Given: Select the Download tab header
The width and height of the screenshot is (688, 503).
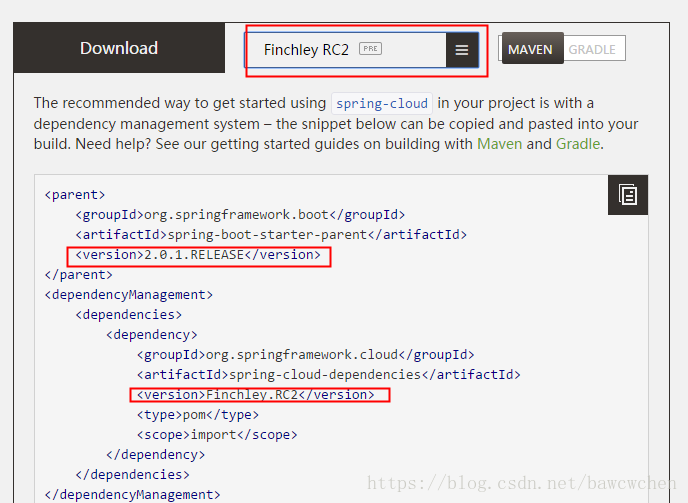Looking at the screenshot, I should tap(119, 48).
